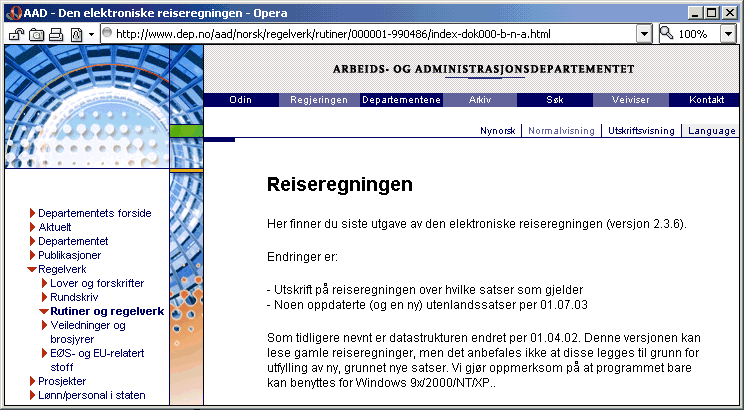Screen dimensions: 744x410
Task: Open the small arrow beside the document icon
Action: (x=91, y=35)
